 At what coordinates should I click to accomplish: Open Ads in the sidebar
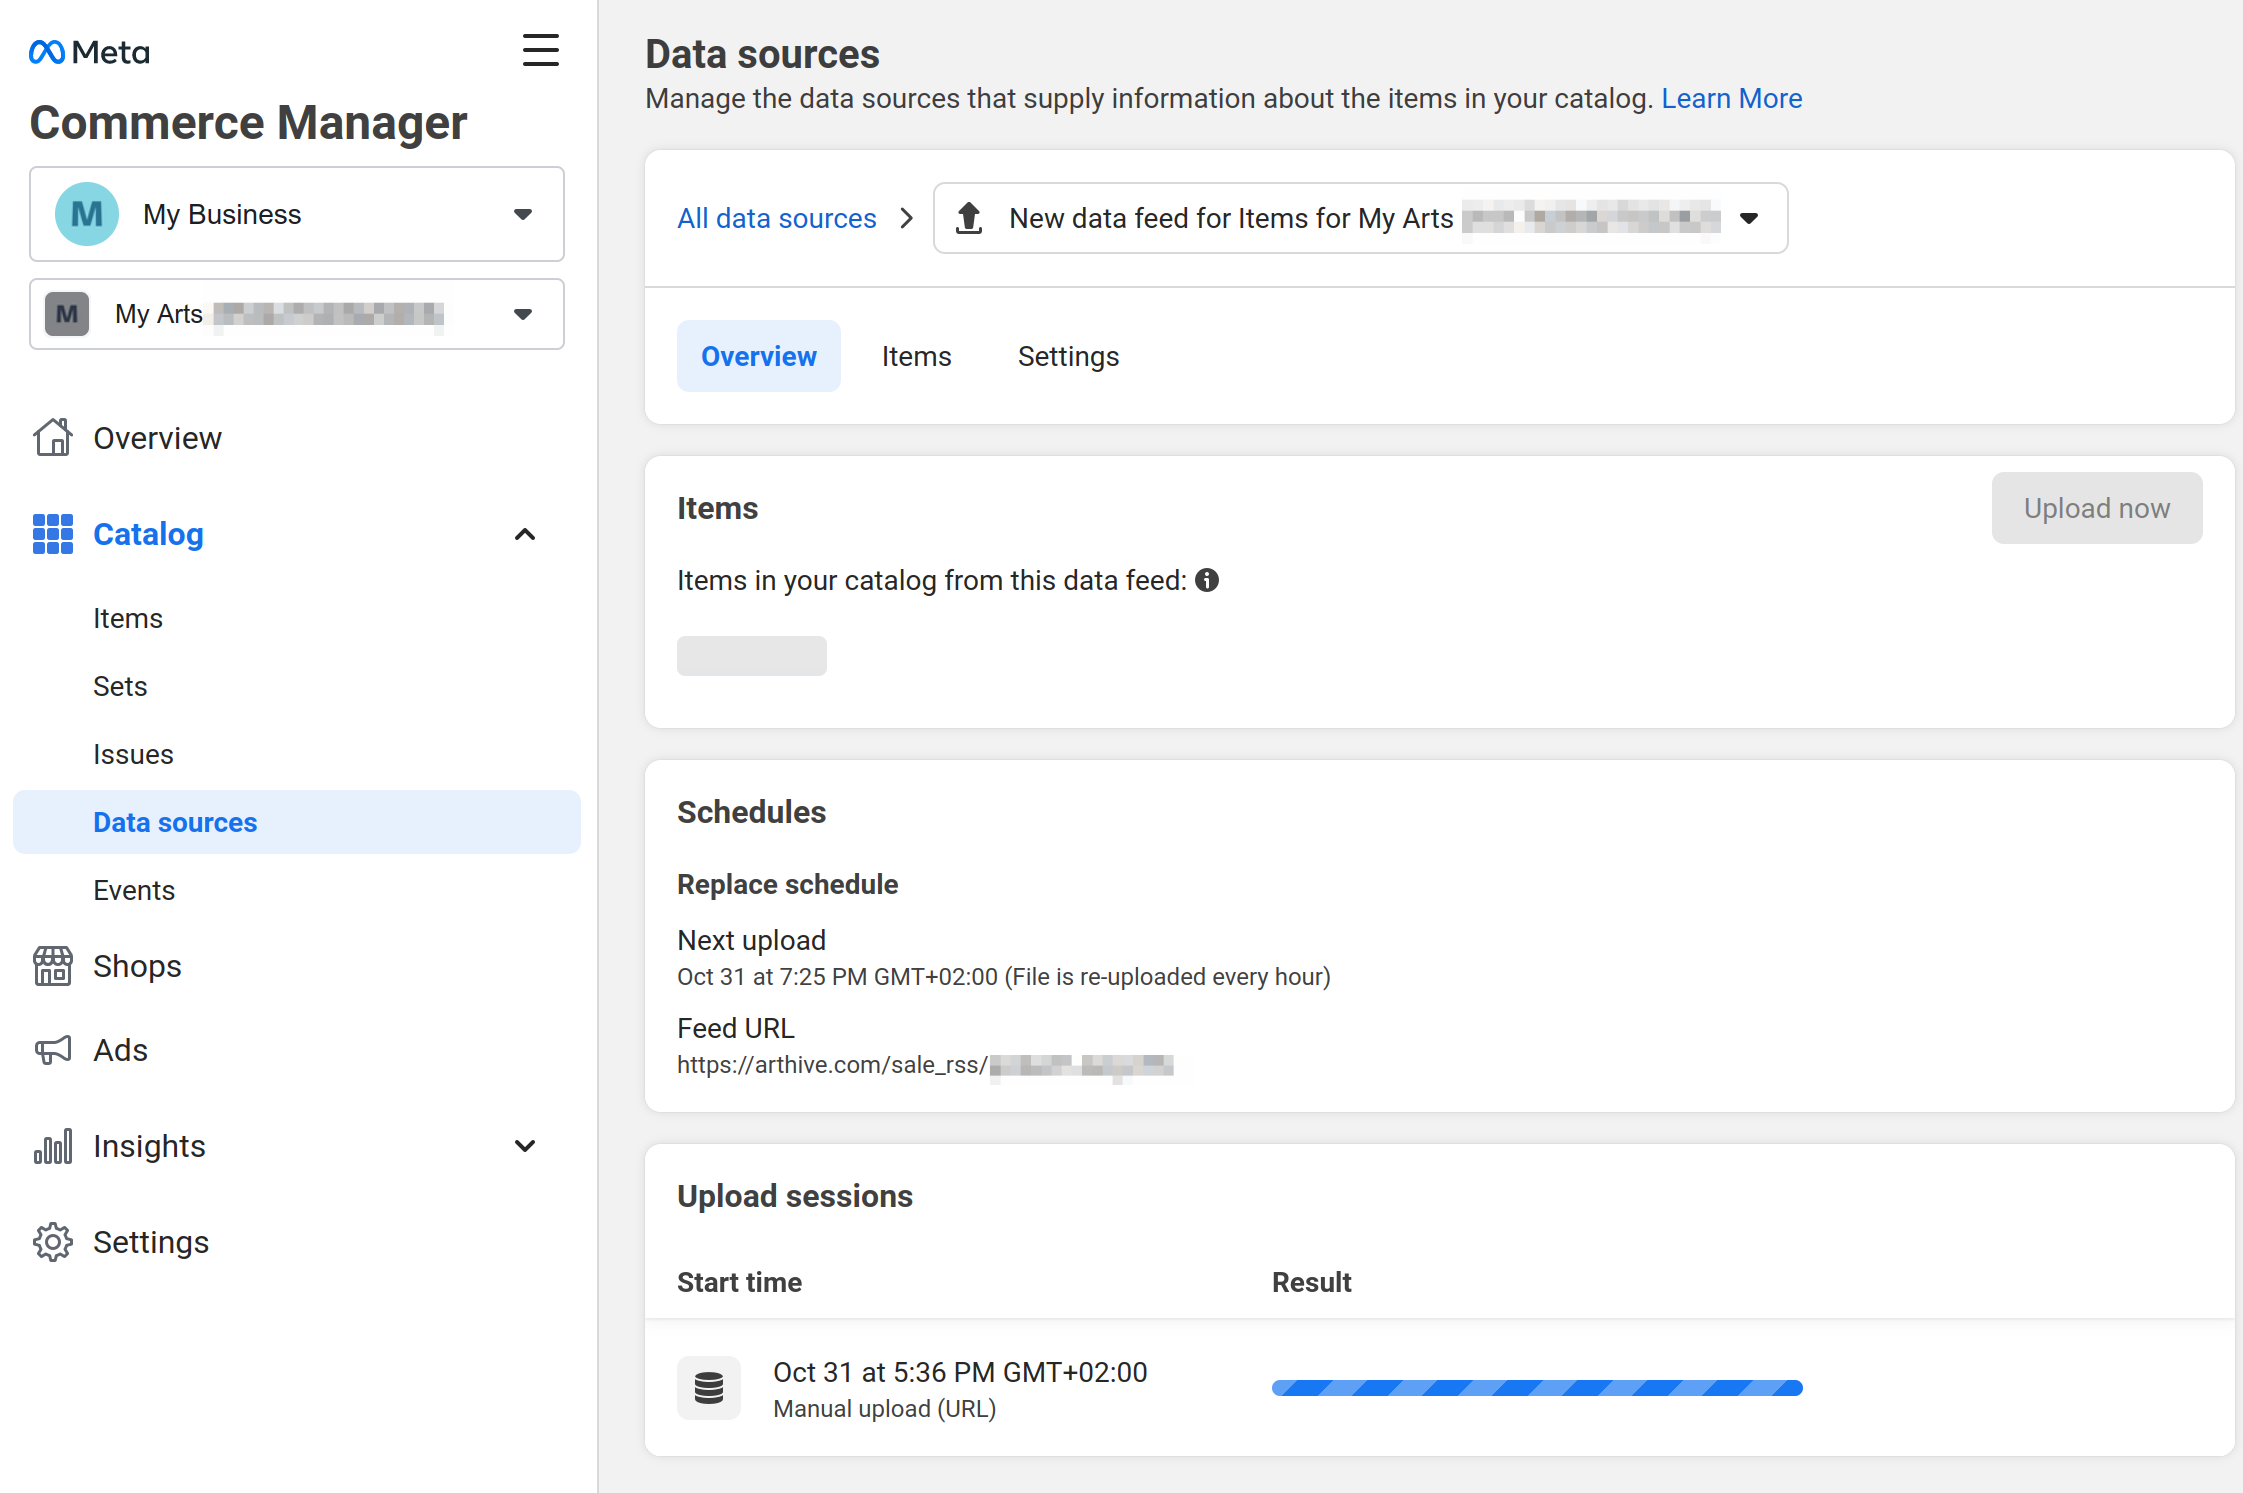120,1050
